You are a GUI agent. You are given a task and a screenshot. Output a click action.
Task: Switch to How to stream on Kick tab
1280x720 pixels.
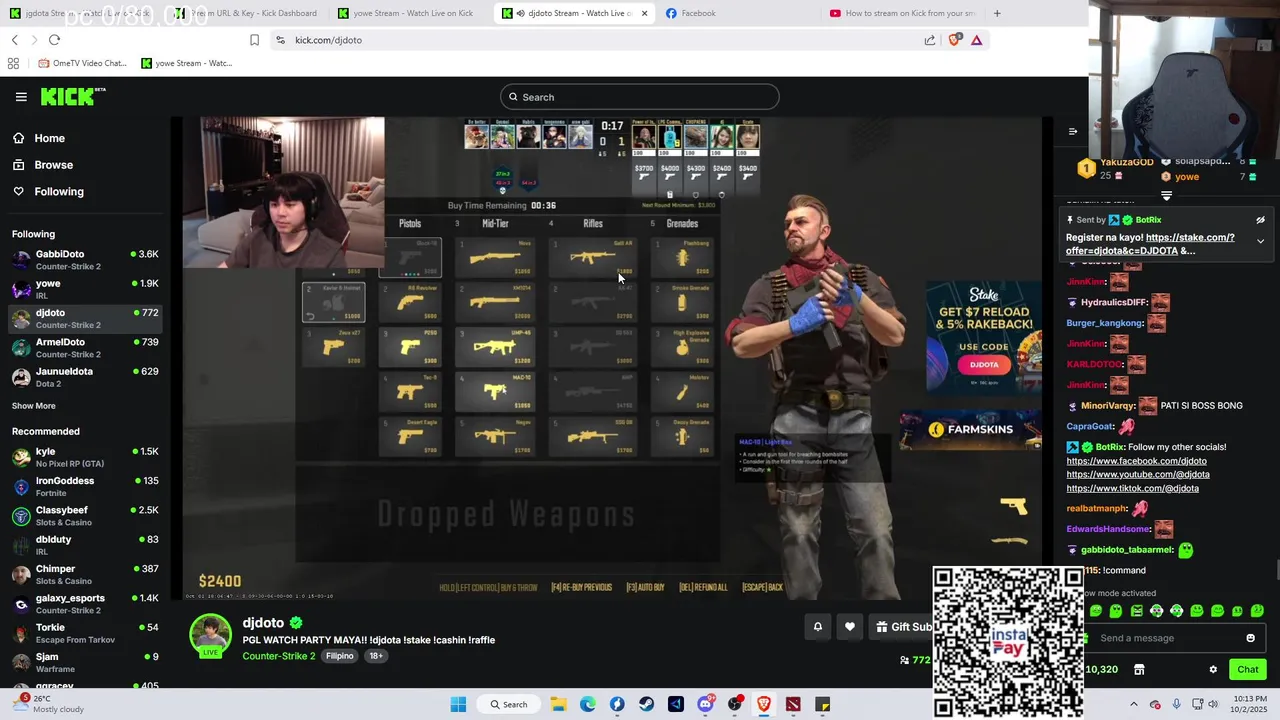pyautogui.click(x=904, y=13)
